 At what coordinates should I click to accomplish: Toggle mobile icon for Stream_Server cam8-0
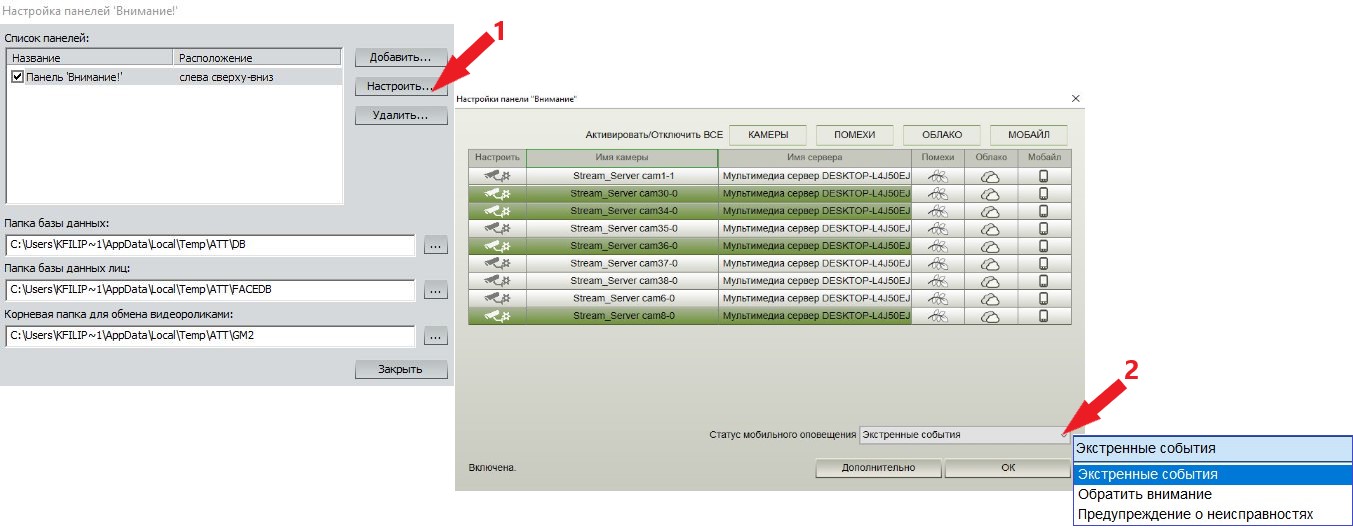1044,316
